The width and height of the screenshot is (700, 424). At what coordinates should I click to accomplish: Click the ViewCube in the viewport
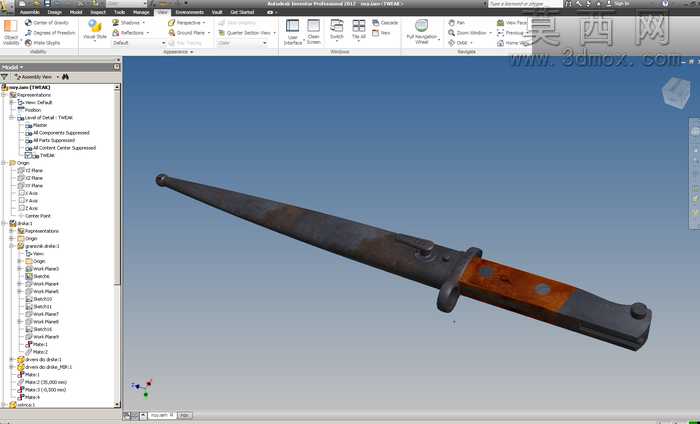(x=675, y=93)
